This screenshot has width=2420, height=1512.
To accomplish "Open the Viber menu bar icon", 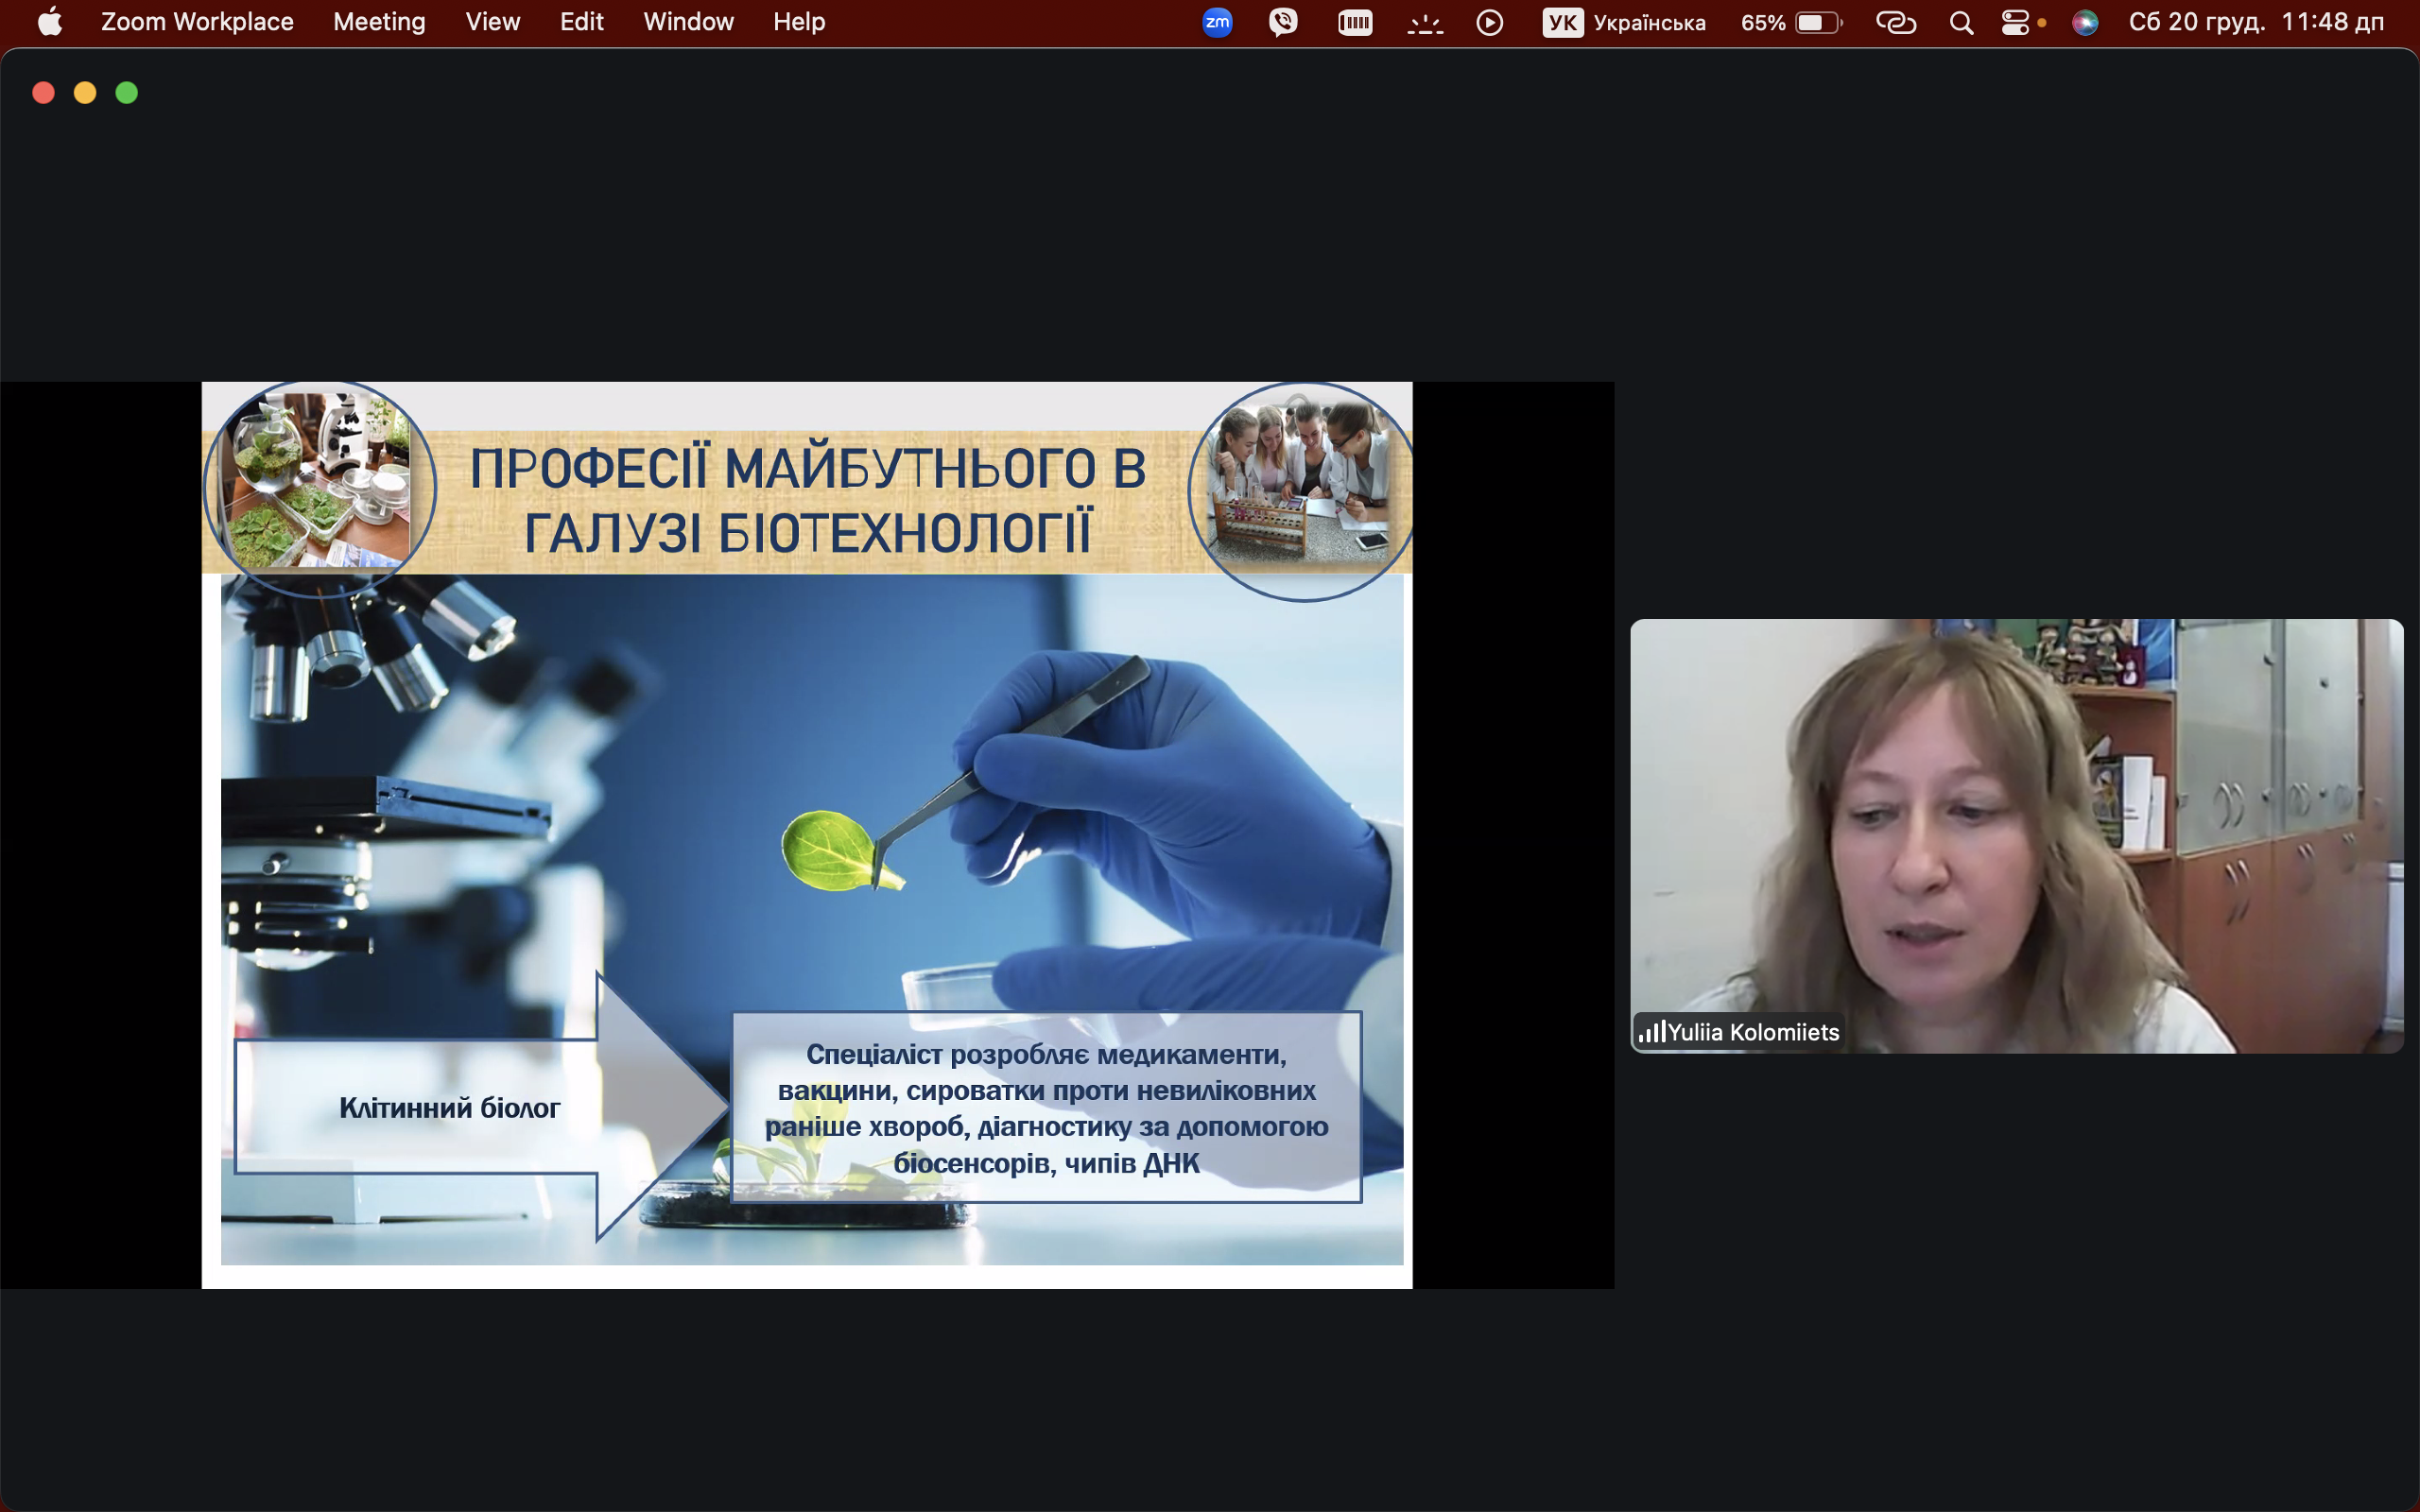I will pos(1283,22).
